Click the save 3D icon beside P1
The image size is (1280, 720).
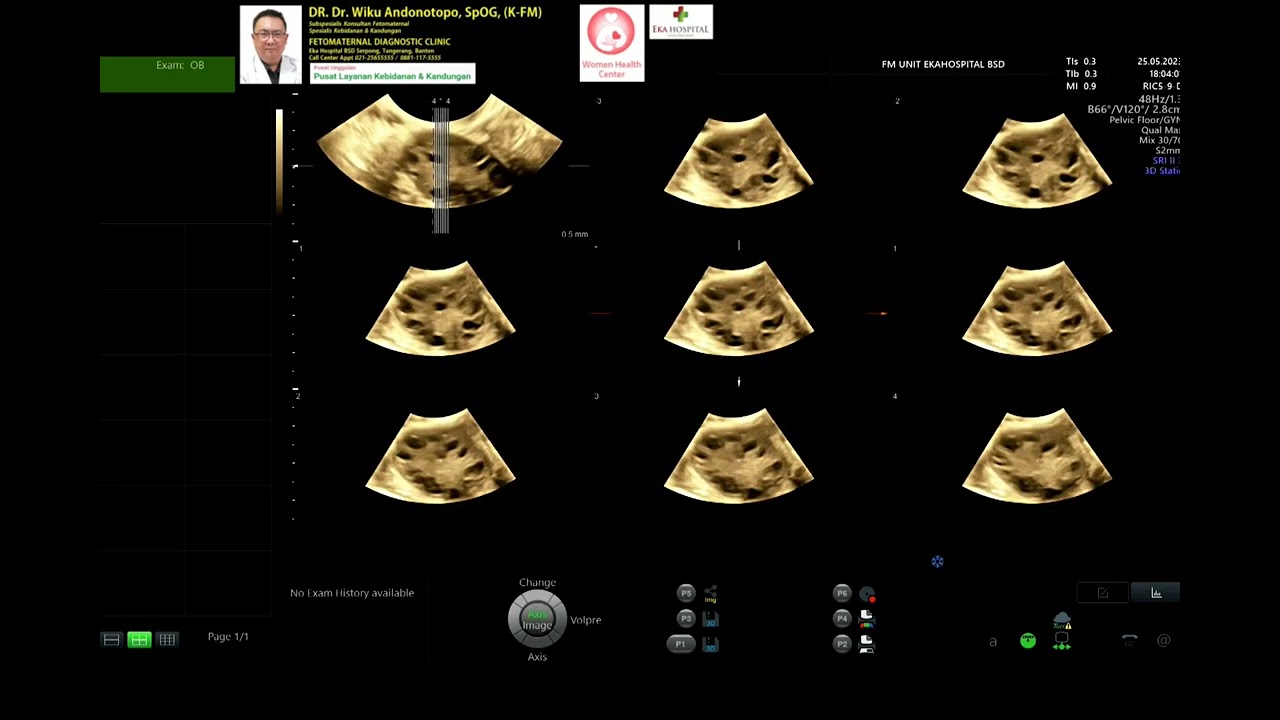click(x=711, y=645)
